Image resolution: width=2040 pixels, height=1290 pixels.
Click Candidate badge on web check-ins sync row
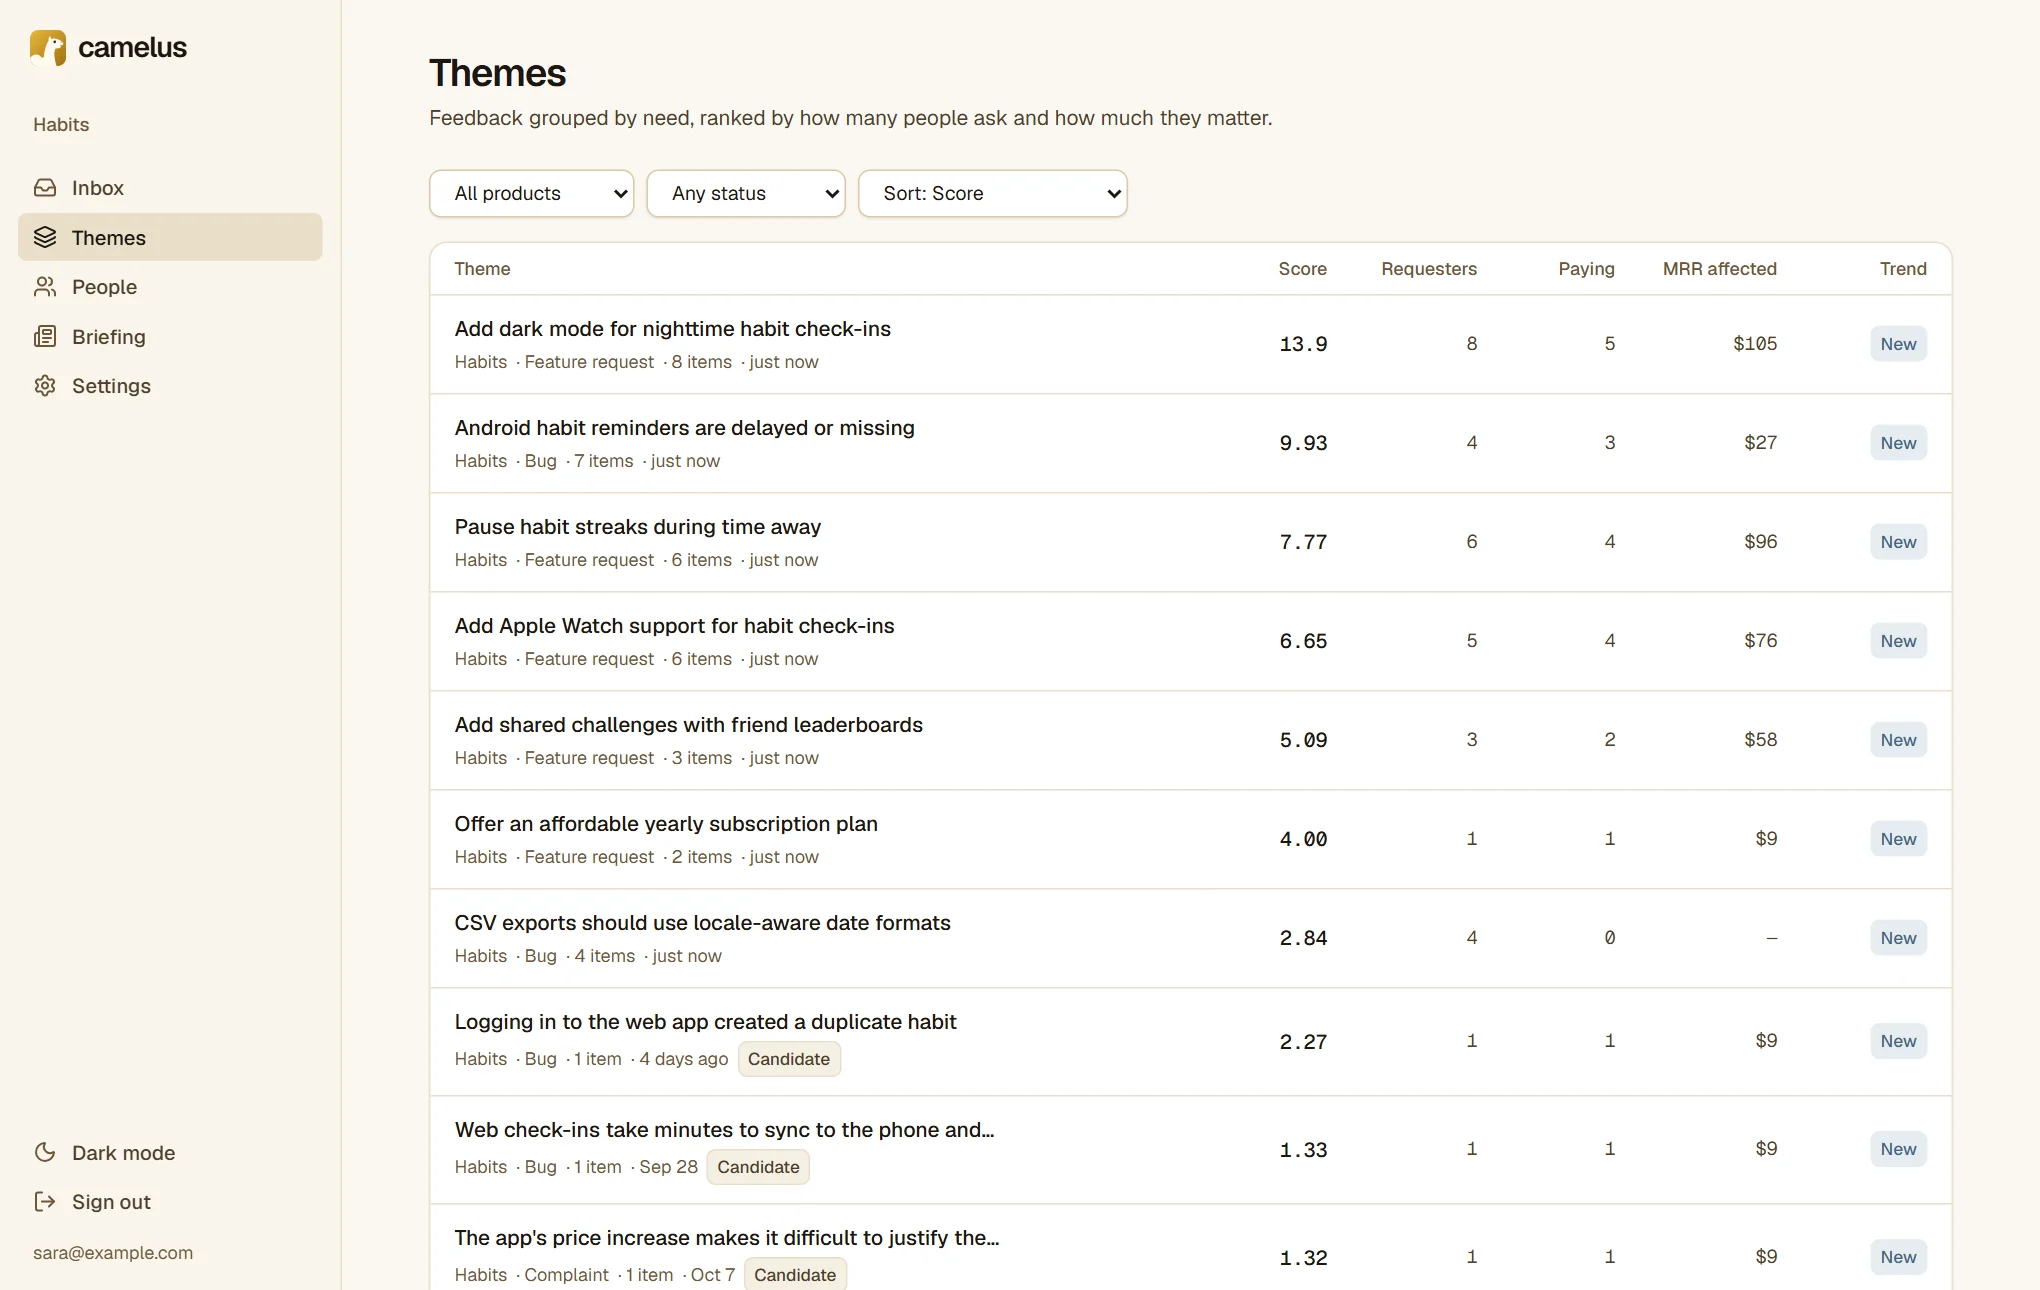(x=758, y=1167)
